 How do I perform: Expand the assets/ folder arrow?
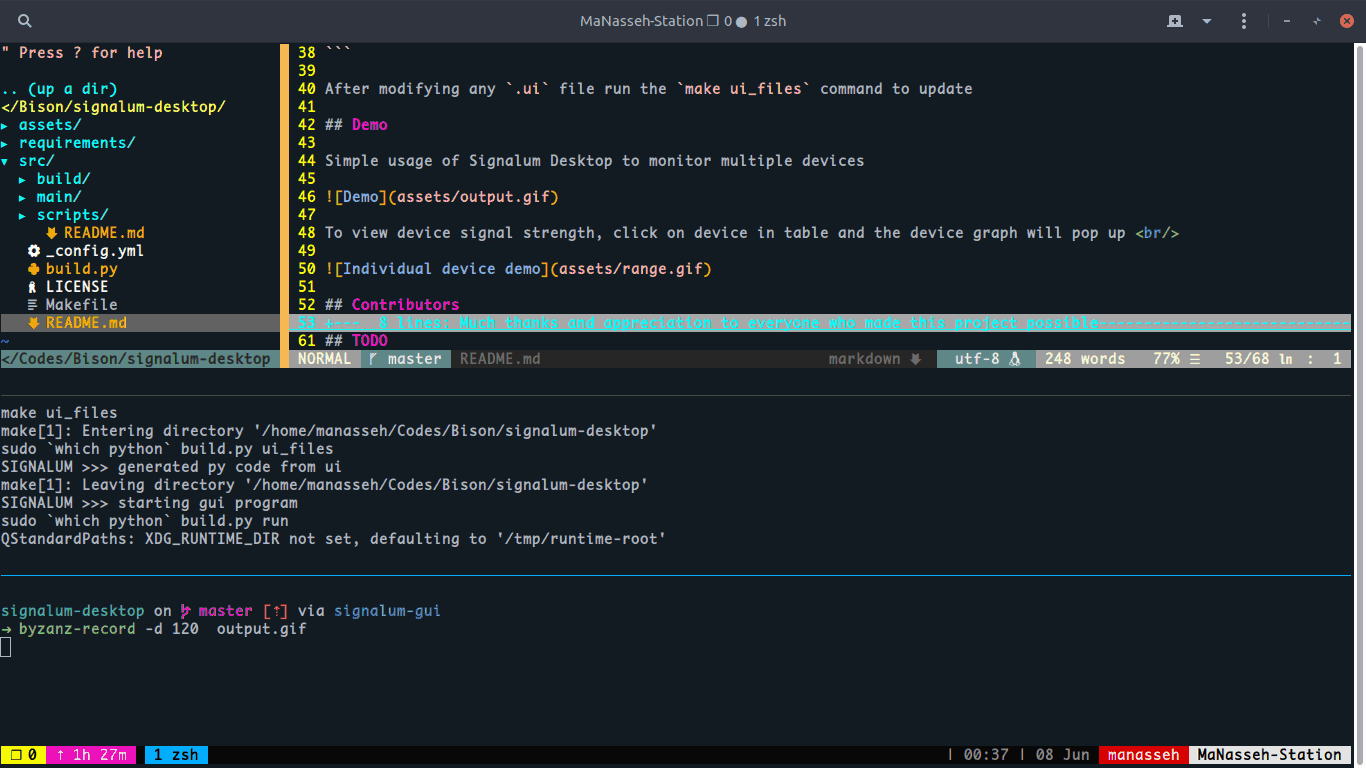point(5,125)
